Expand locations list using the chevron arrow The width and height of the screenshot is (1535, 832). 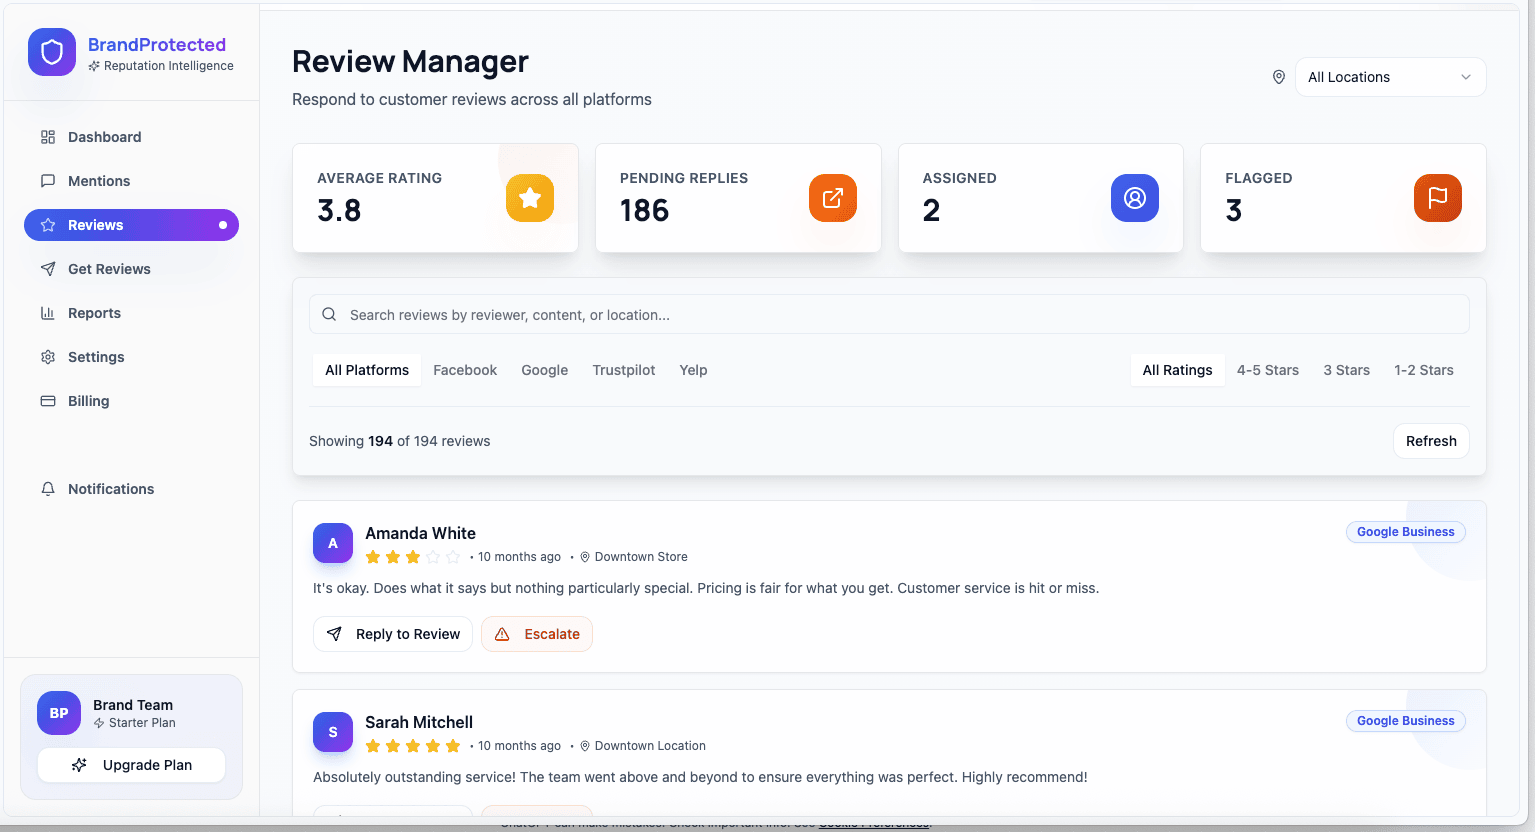1465,77
